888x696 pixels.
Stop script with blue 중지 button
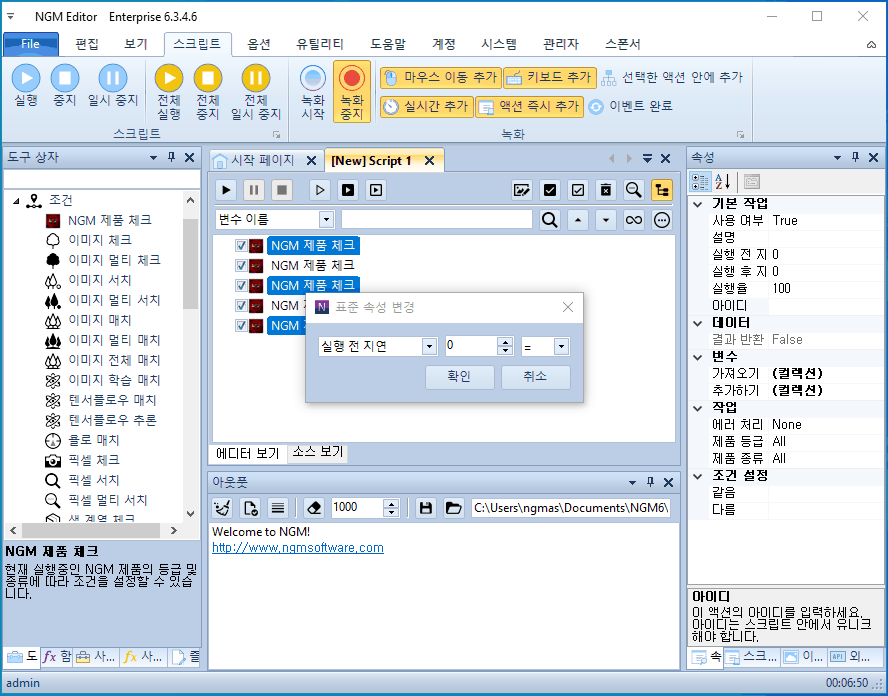tap(65, 86)
